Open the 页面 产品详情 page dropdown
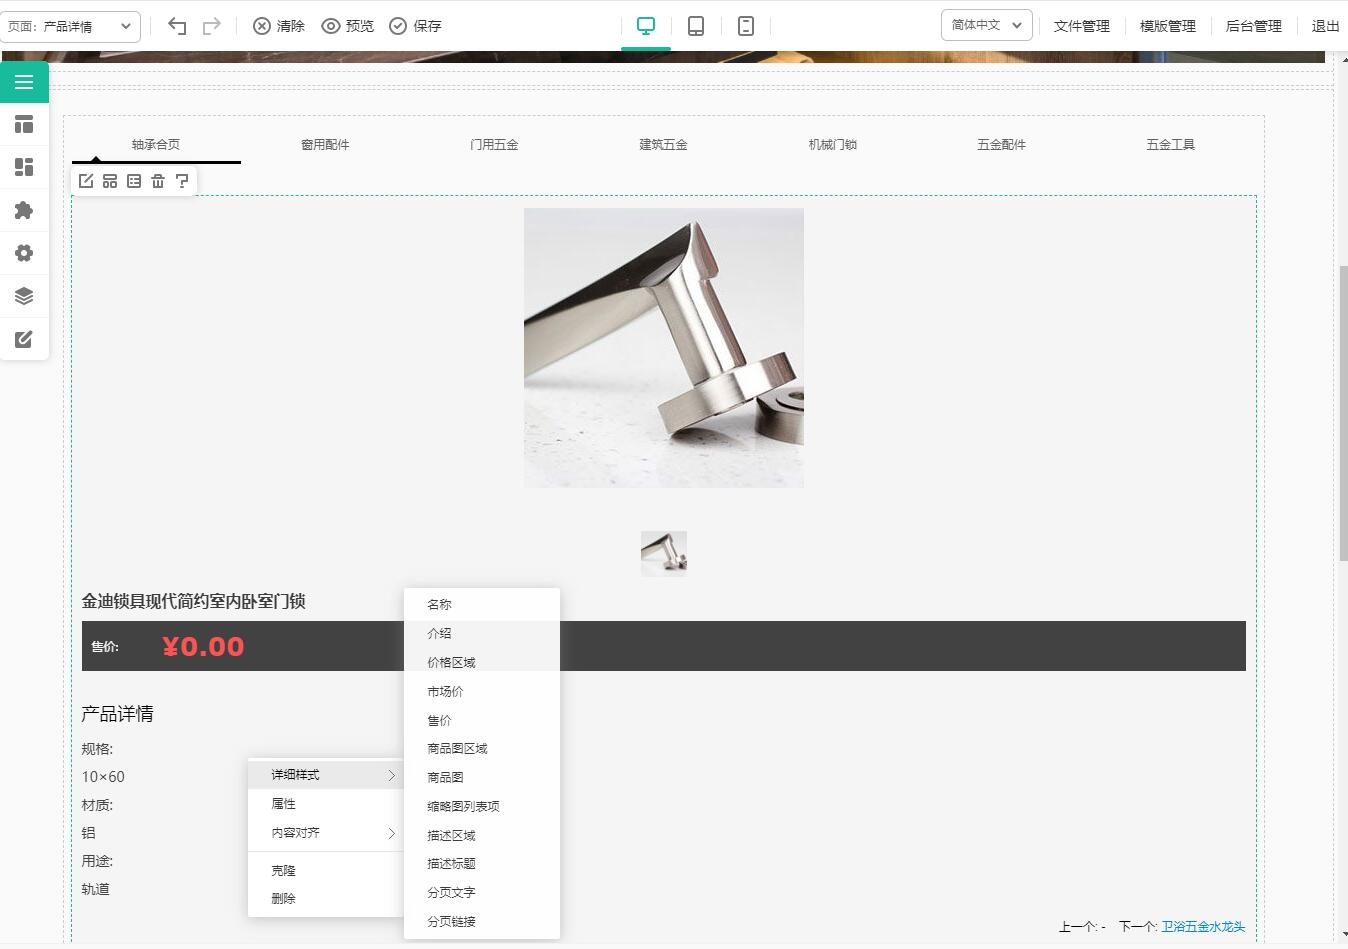 [70, 26]
